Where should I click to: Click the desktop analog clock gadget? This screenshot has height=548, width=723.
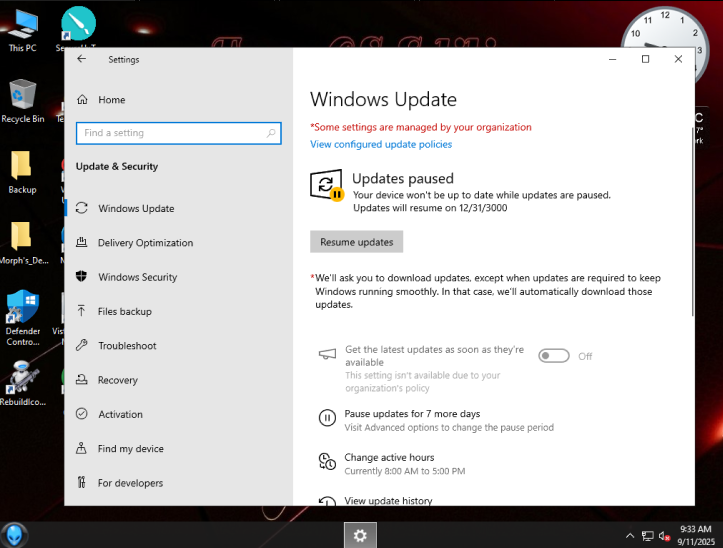click(664, 28)
